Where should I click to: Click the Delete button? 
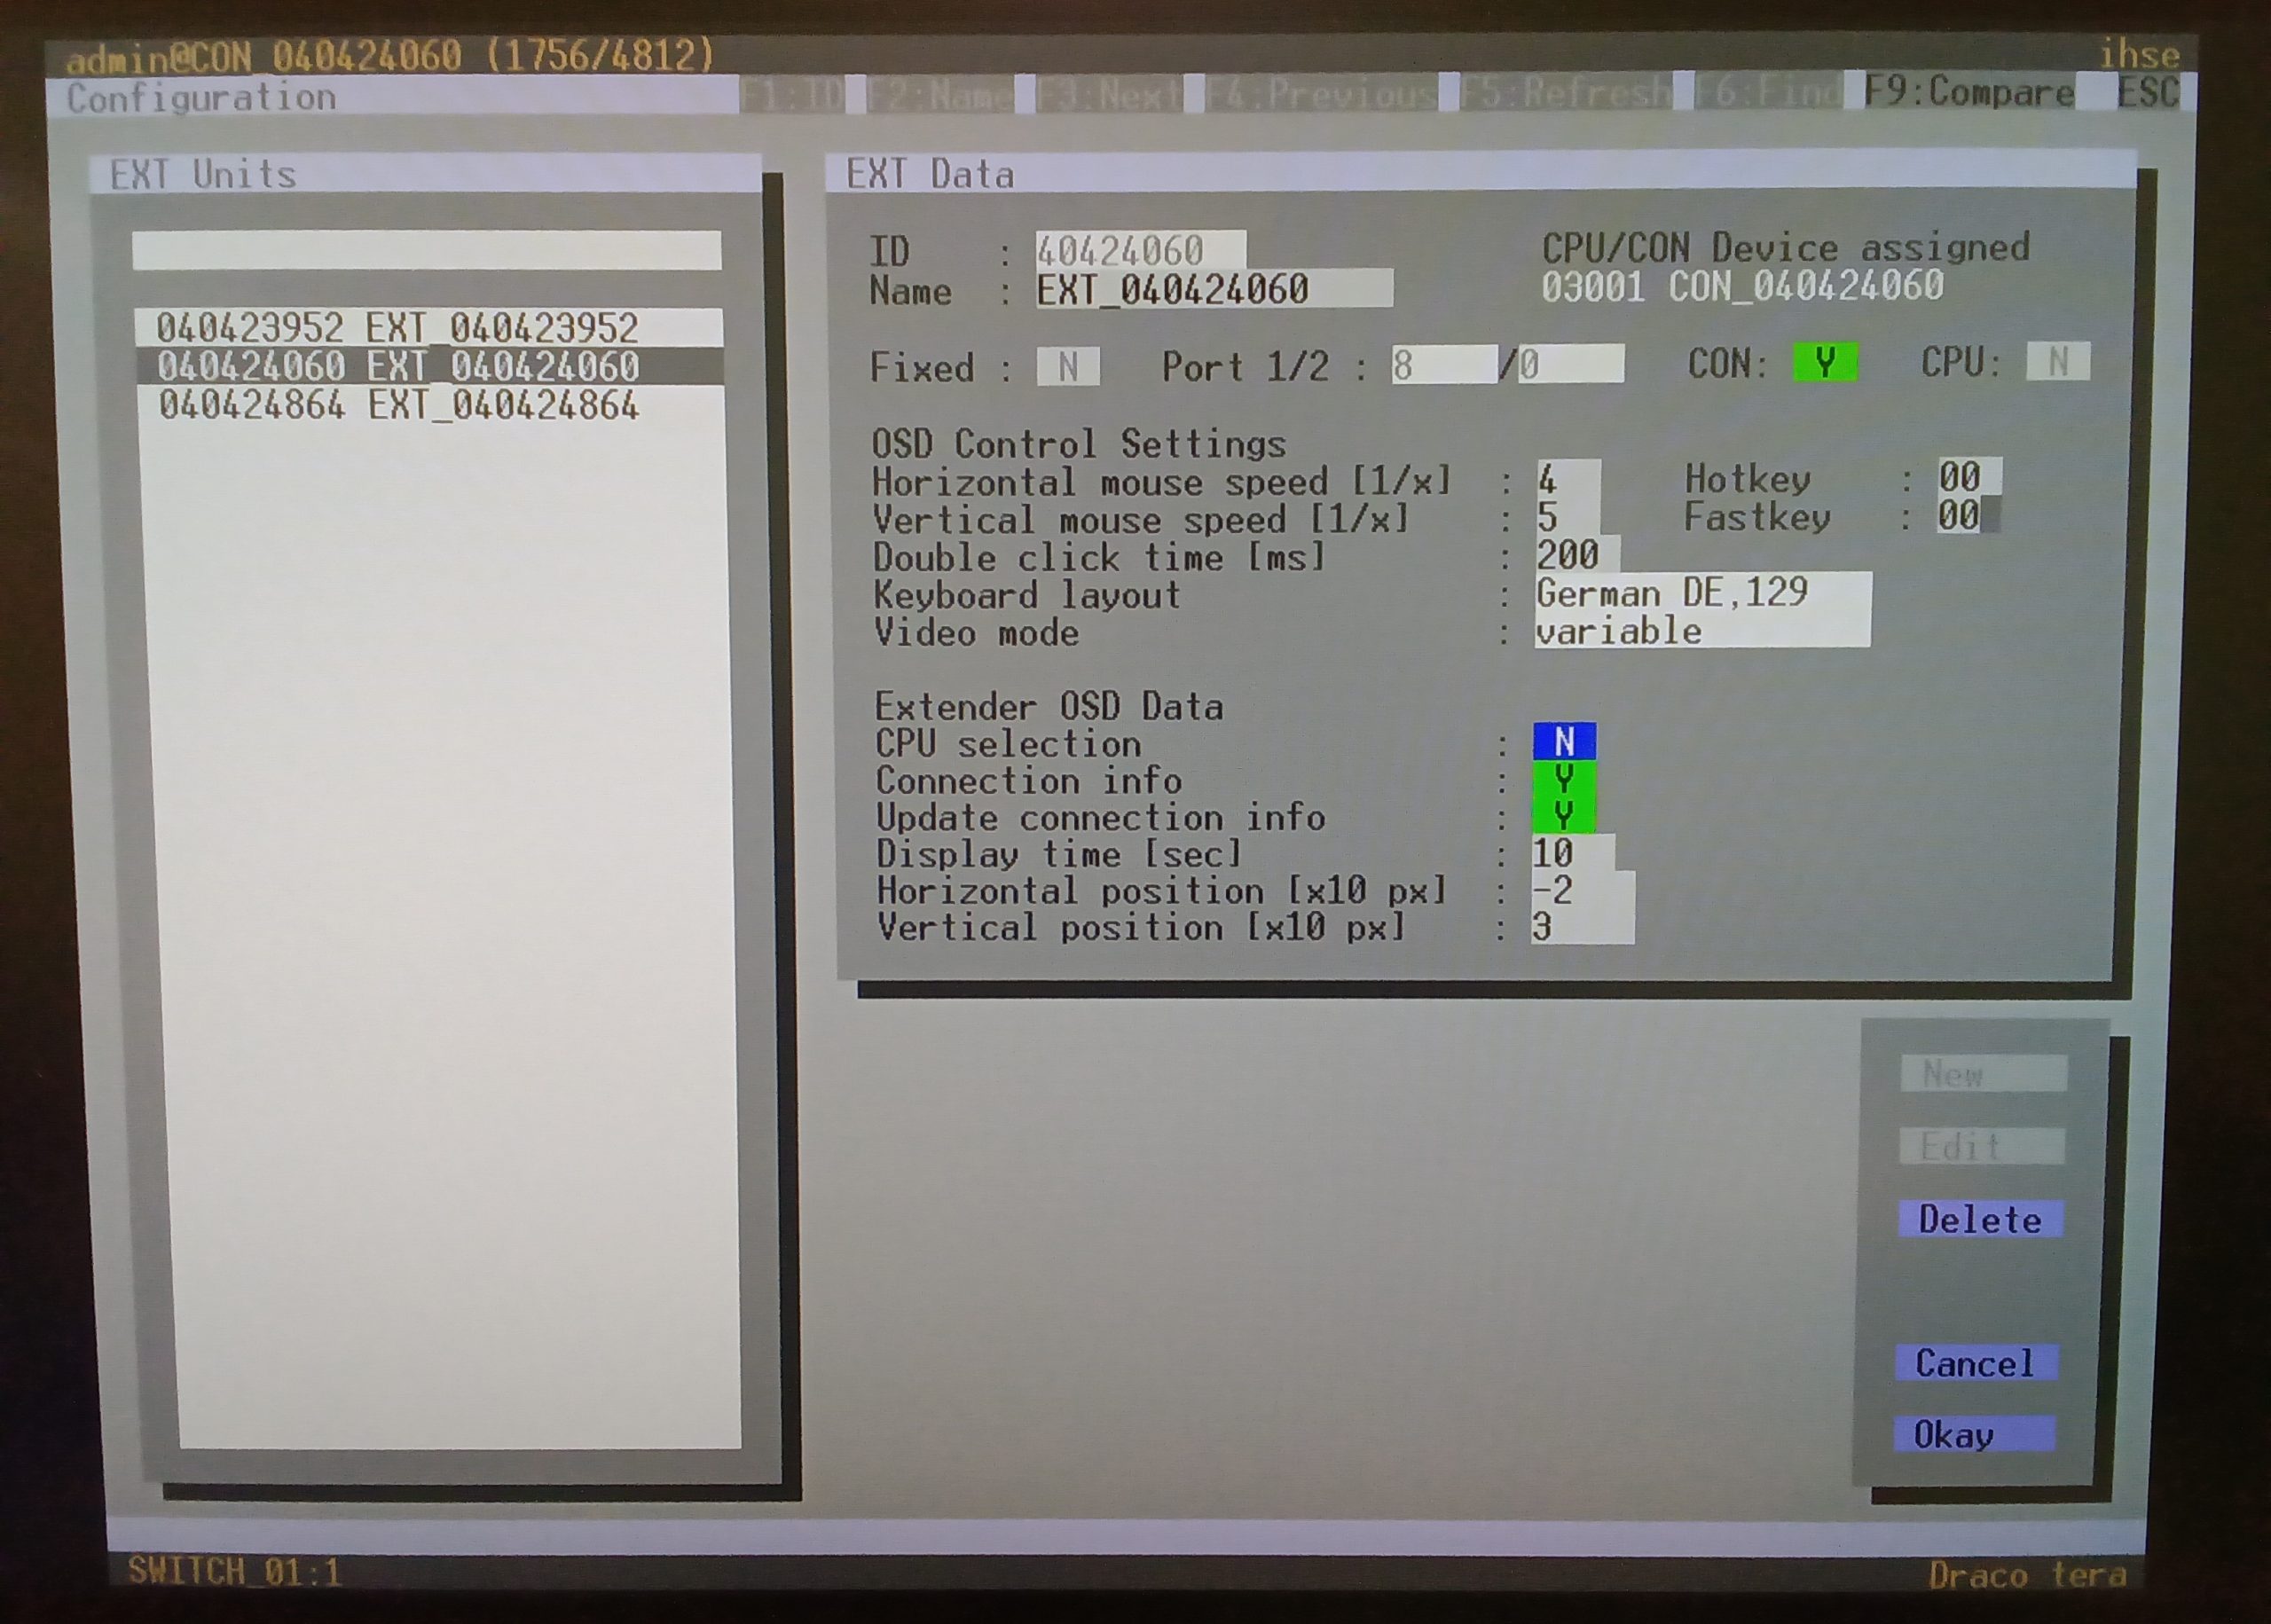tap(1980, 1220)
